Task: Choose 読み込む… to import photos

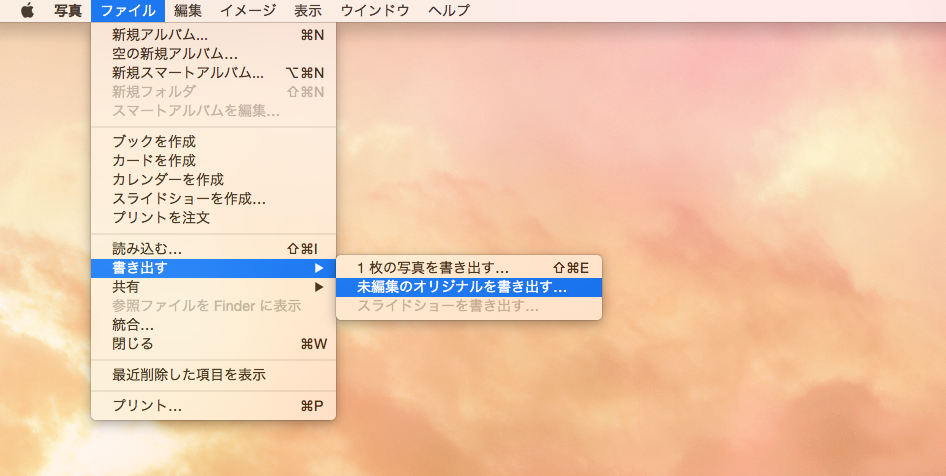Action: click(213, 249)
